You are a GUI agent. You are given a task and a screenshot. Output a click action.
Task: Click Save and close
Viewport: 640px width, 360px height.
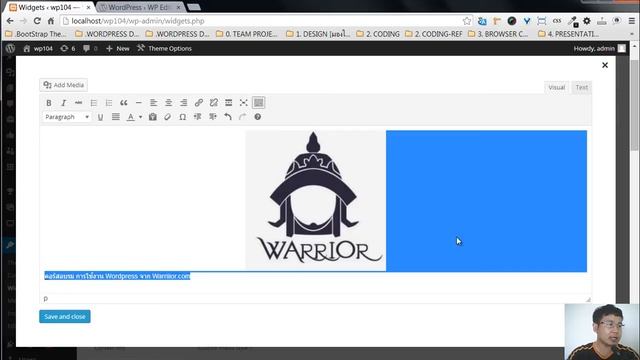[65, 316]
